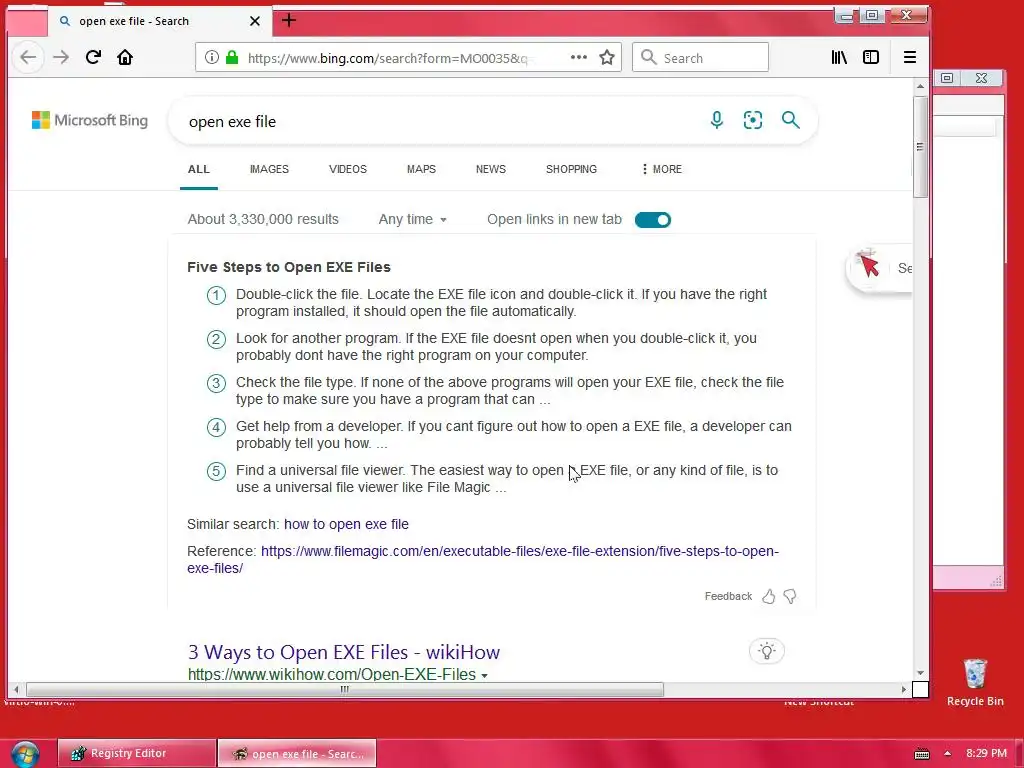Show the sidebars panel
This screenshot has width=1024, height=768.
pos(871,57)
